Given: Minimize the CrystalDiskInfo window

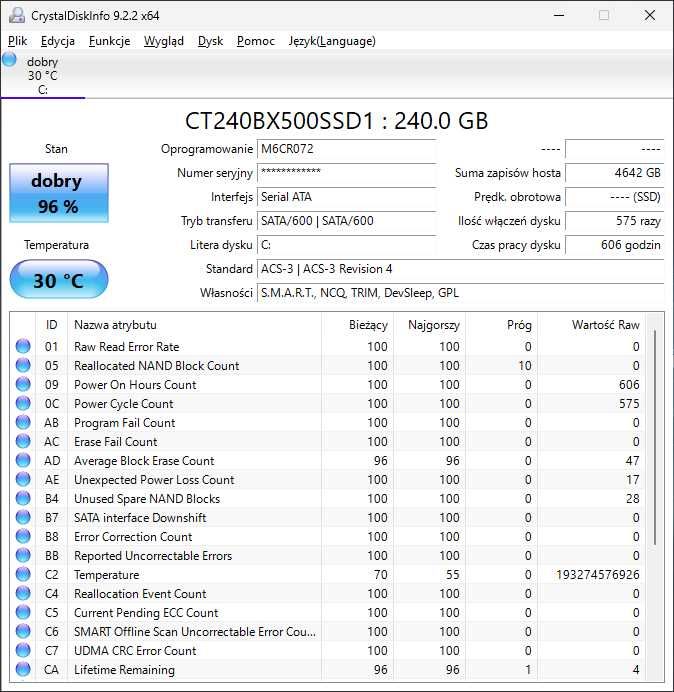Looking at the screenshot, I should (559, 15).
